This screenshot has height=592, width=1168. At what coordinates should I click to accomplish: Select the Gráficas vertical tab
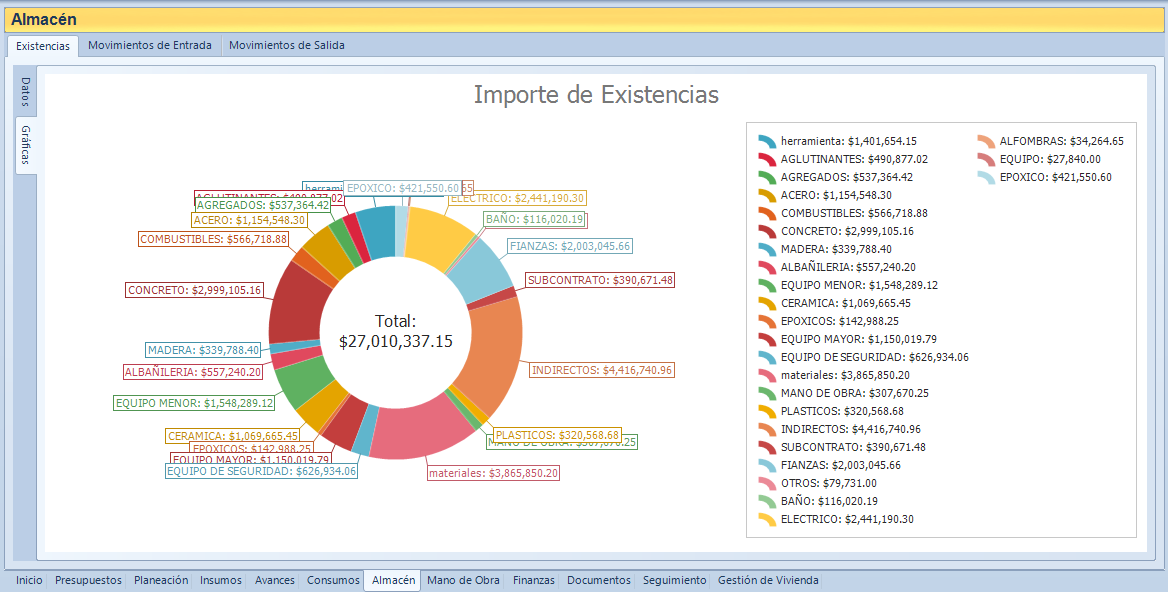pos(25,145)
